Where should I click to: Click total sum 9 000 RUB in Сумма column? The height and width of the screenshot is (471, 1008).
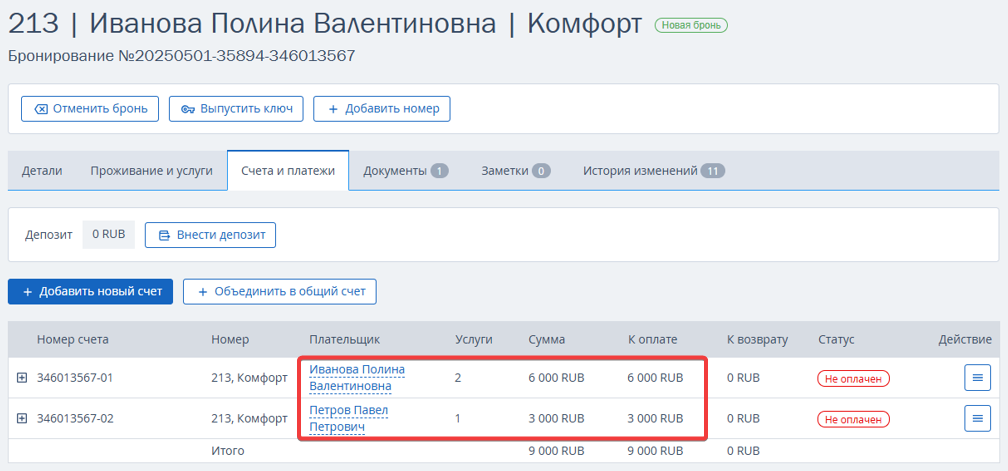(556, 450)
